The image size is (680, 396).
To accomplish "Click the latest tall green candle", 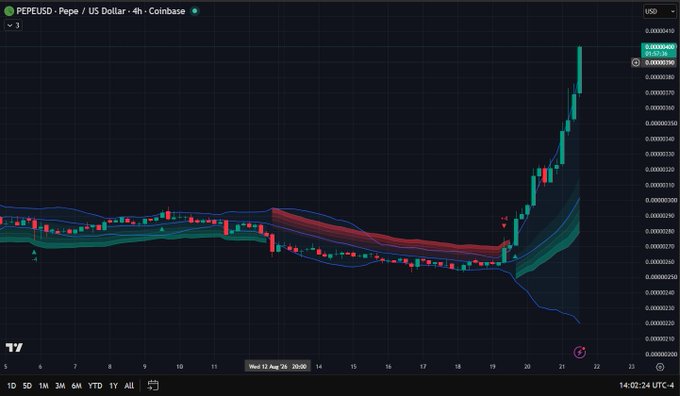I will [579, 69].
